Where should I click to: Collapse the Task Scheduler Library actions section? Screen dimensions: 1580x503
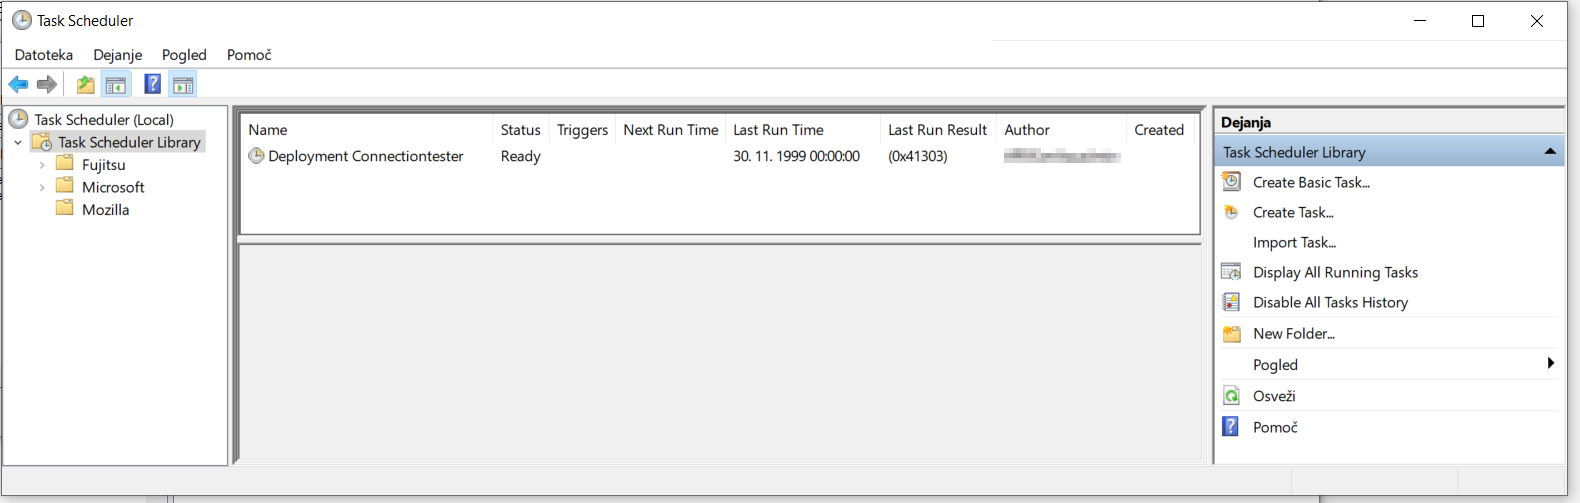(x=1550, y=152)
